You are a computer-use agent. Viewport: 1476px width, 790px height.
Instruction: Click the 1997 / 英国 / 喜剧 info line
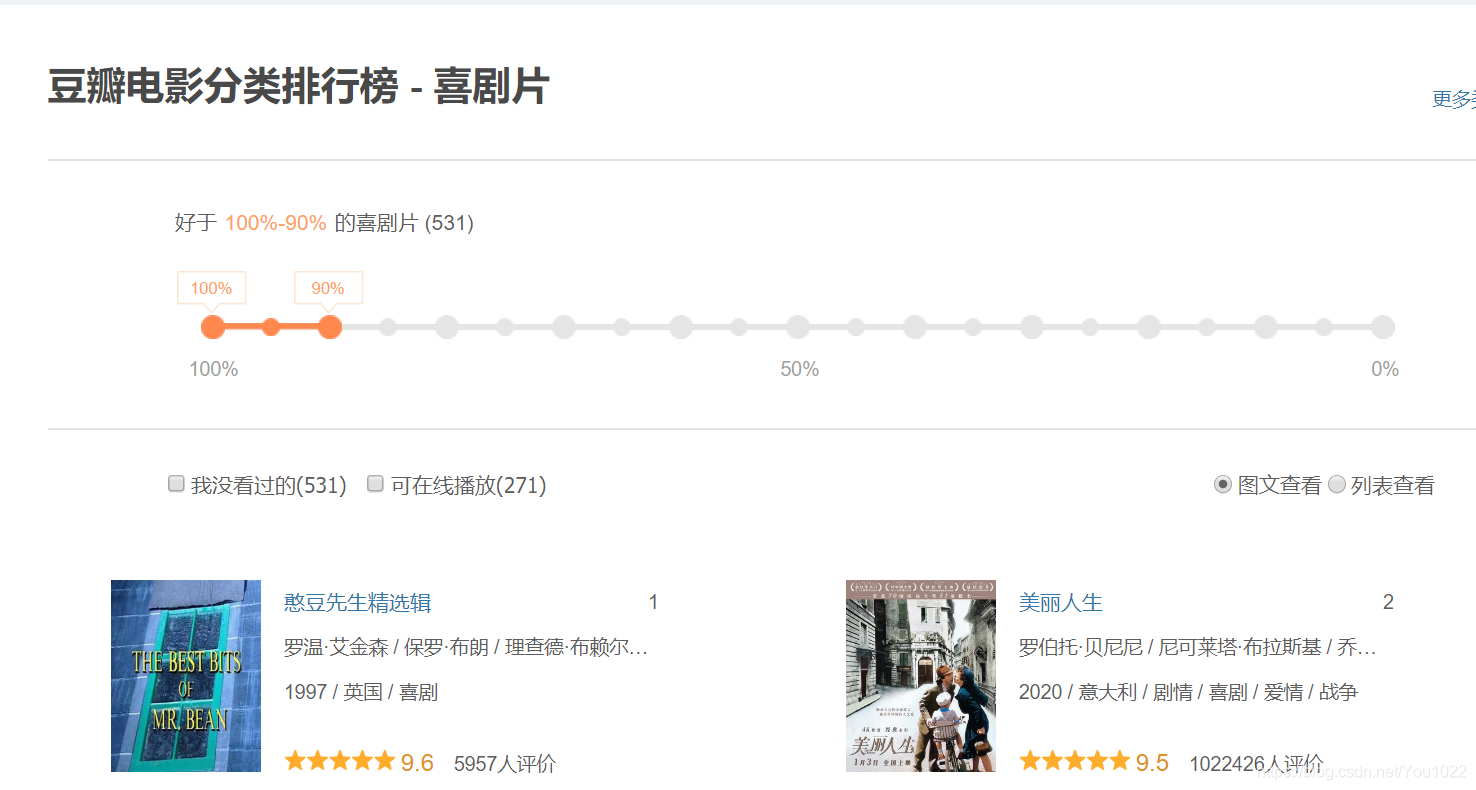tap(361, 692)
